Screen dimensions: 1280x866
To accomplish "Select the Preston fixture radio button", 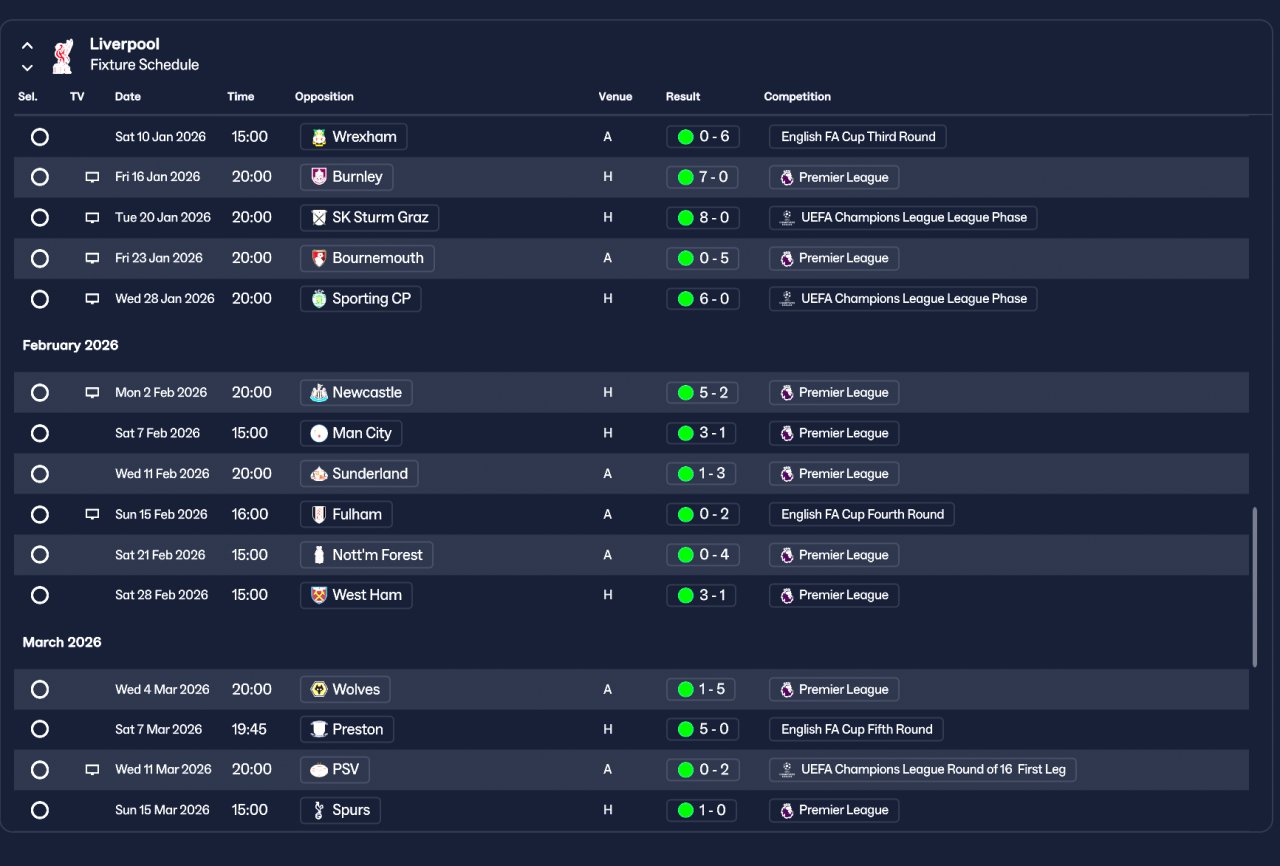I will point(40,729).
